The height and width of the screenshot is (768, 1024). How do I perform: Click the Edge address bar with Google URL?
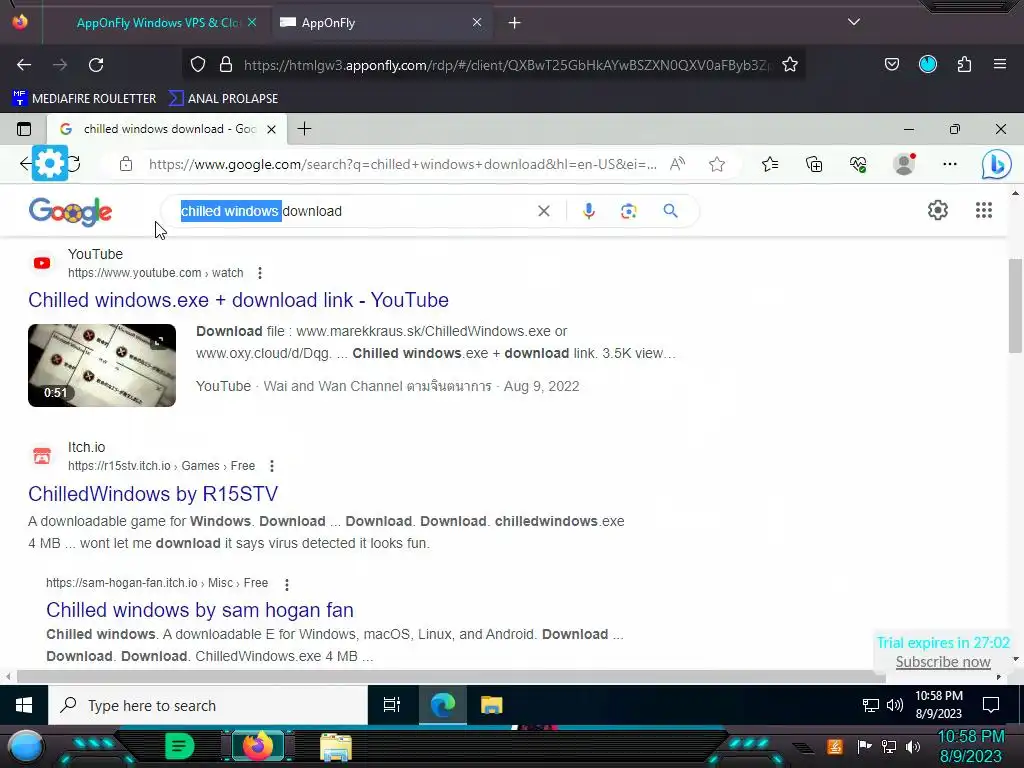(402, 164)
